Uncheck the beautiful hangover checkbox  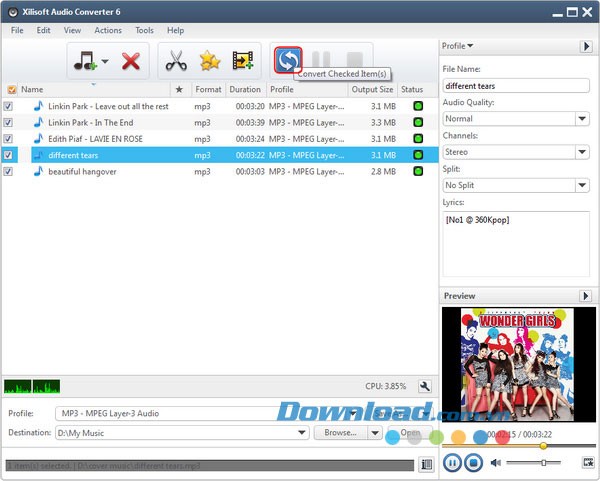click(x=8, y=171)
